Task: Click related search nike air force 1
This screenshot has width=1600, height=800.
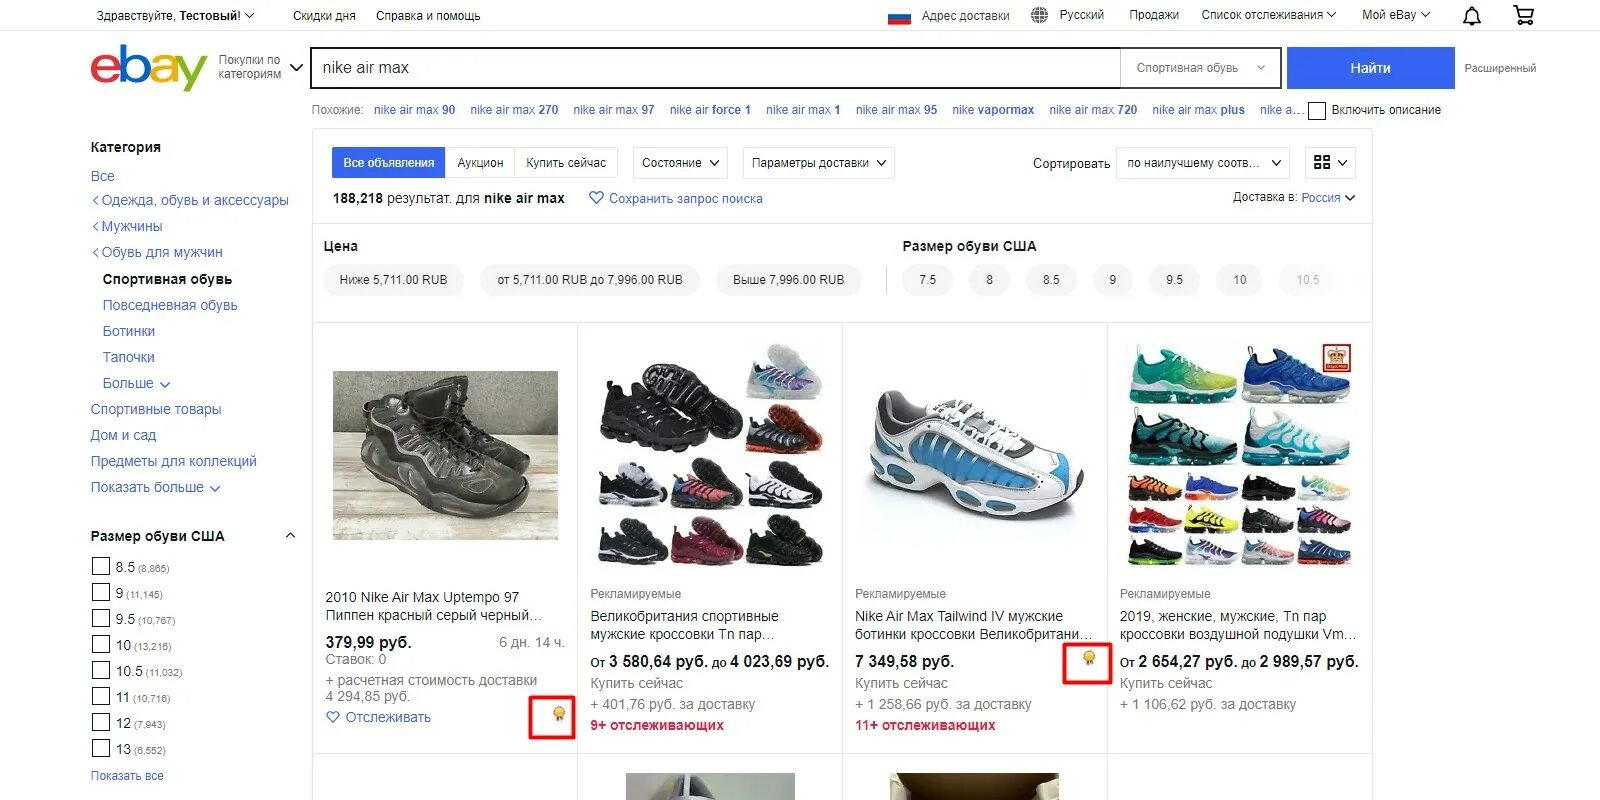Action: (x=710, y=110)
